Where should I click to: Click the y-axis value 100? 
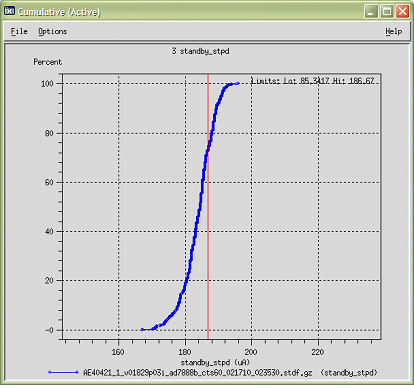point(47,84)
